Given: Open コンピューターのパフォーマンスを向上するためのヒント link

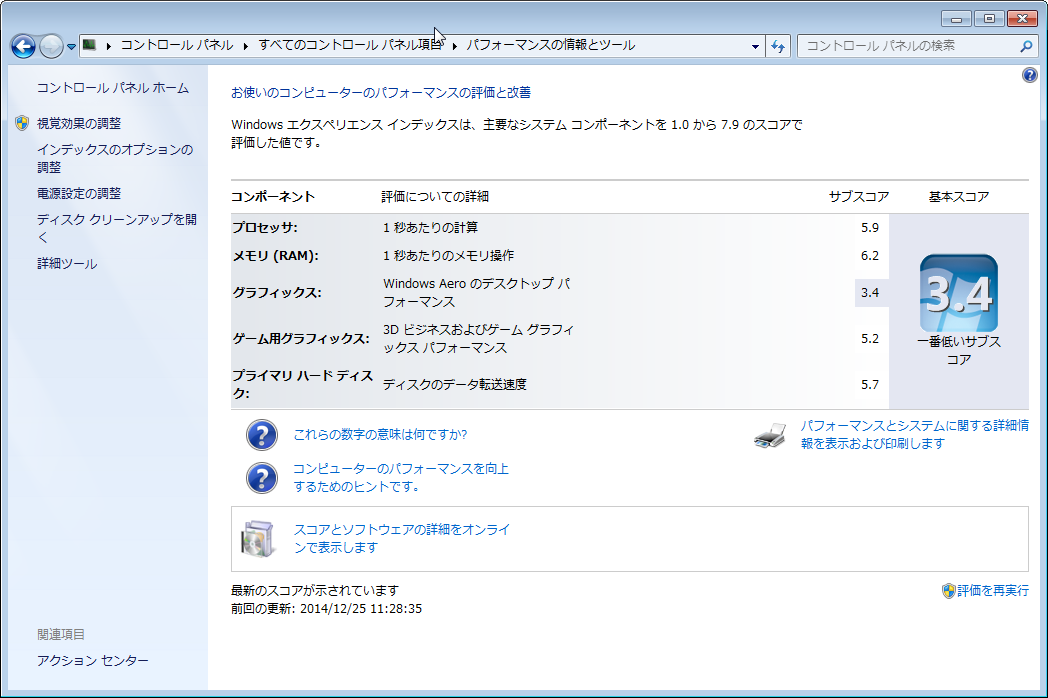Looking at the screenshot, I should pyautogui.click(x=401, y=477).
